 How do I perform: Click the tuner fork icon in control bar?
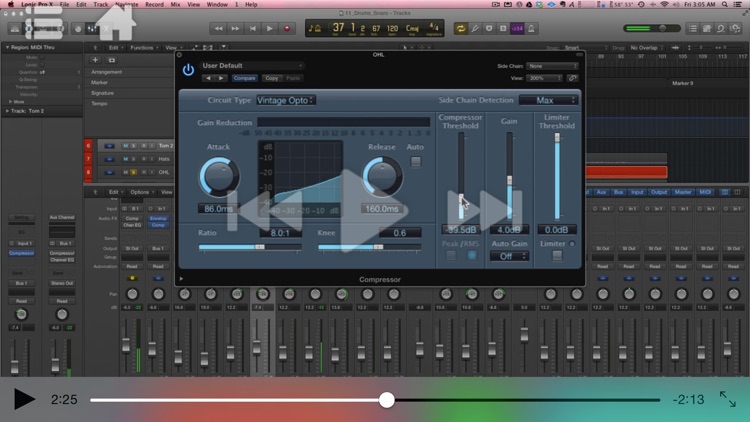tap(475, 29)
